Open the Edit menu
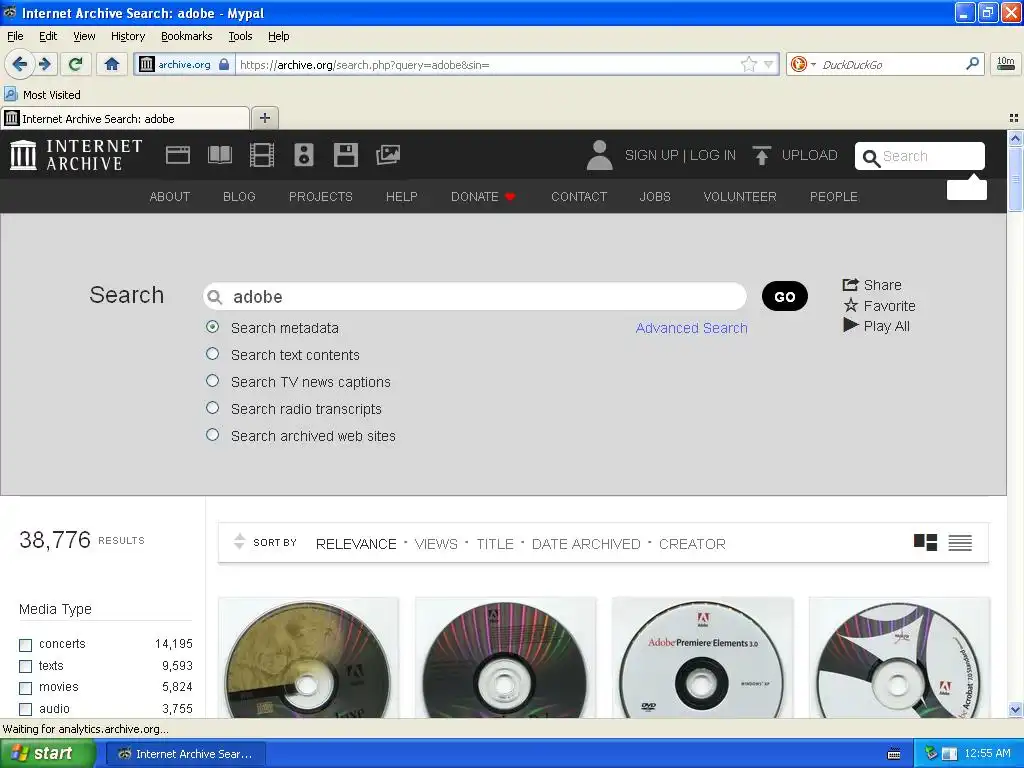The height and width of the screenshot is (768, 1024). point(48,36)
